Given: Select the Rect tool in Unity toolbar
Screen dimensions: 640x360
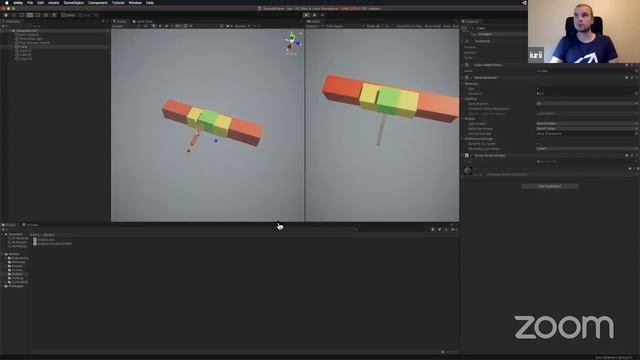Looking at the screenshot, I should [x=38, y=15].
